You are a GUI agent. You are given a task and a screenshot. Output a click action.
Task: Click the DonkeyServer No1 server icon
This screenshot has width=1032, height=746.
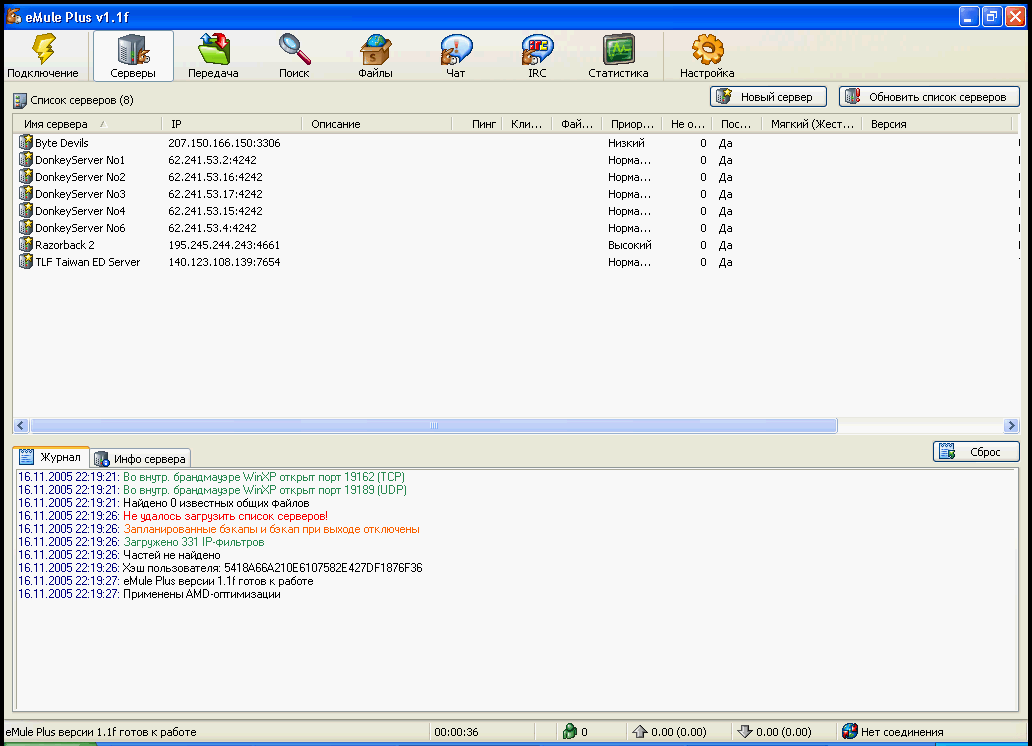pyautogui.click(x=26, y=159)
